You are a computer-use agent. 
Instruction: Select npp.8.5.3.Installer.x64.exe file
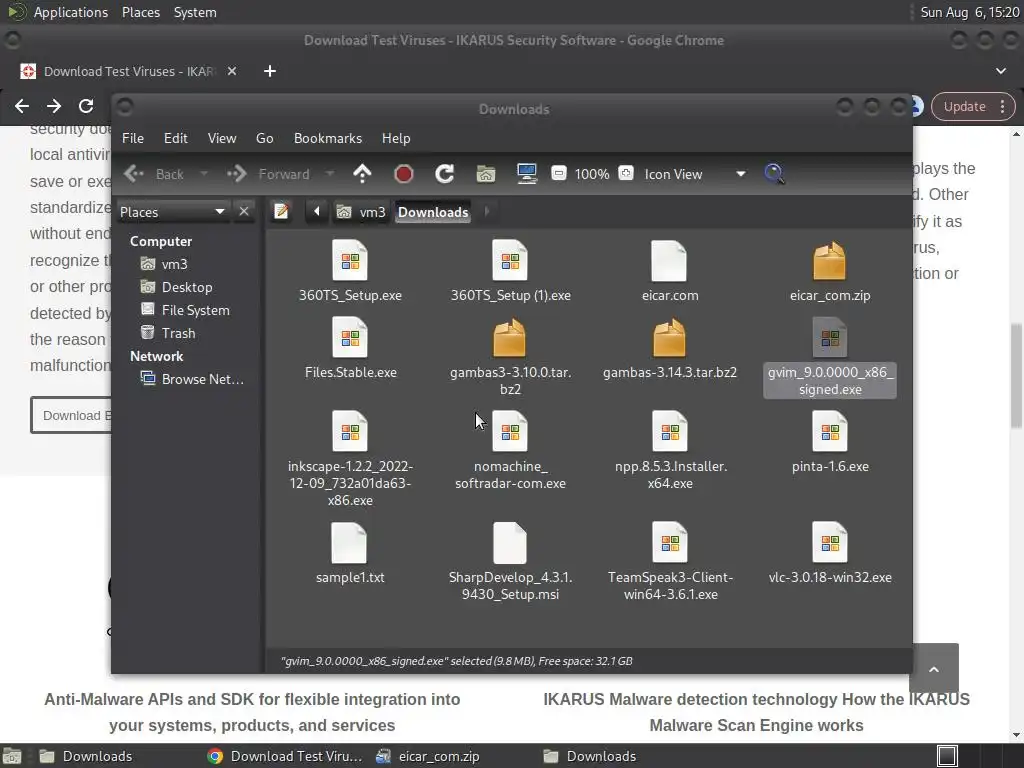[669, 451]
